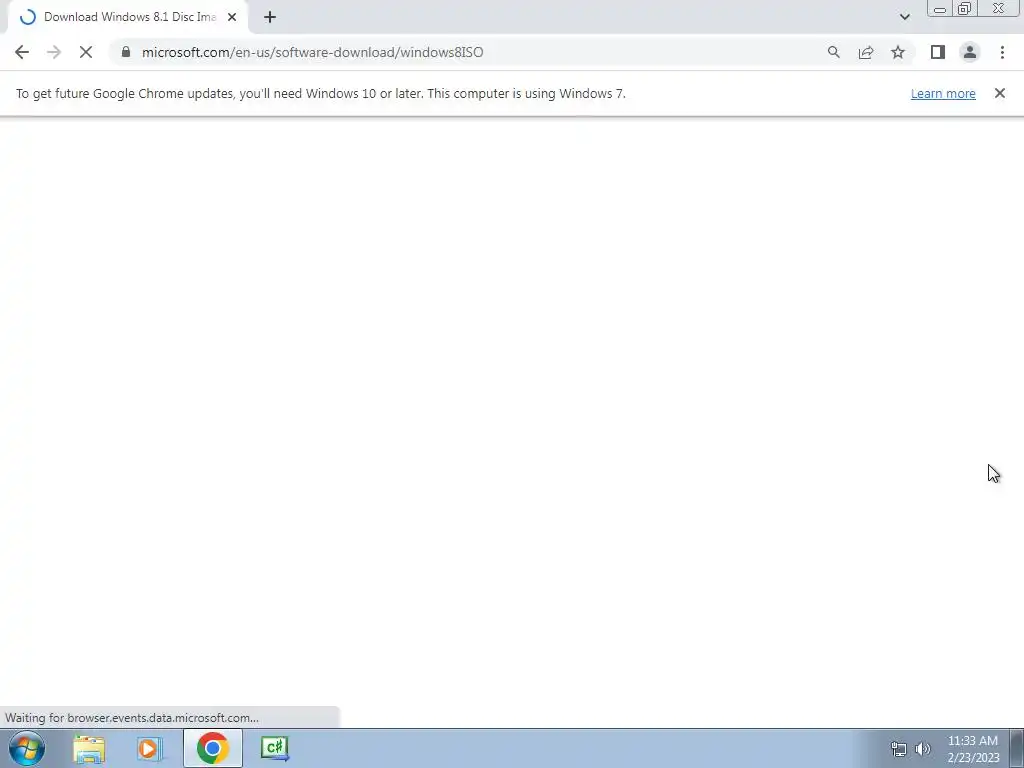The height and width of the screenshot is (768, 1024).
Task: Click the forward navigation arrow
Action: pyautogui.click(x=54, y=52)
